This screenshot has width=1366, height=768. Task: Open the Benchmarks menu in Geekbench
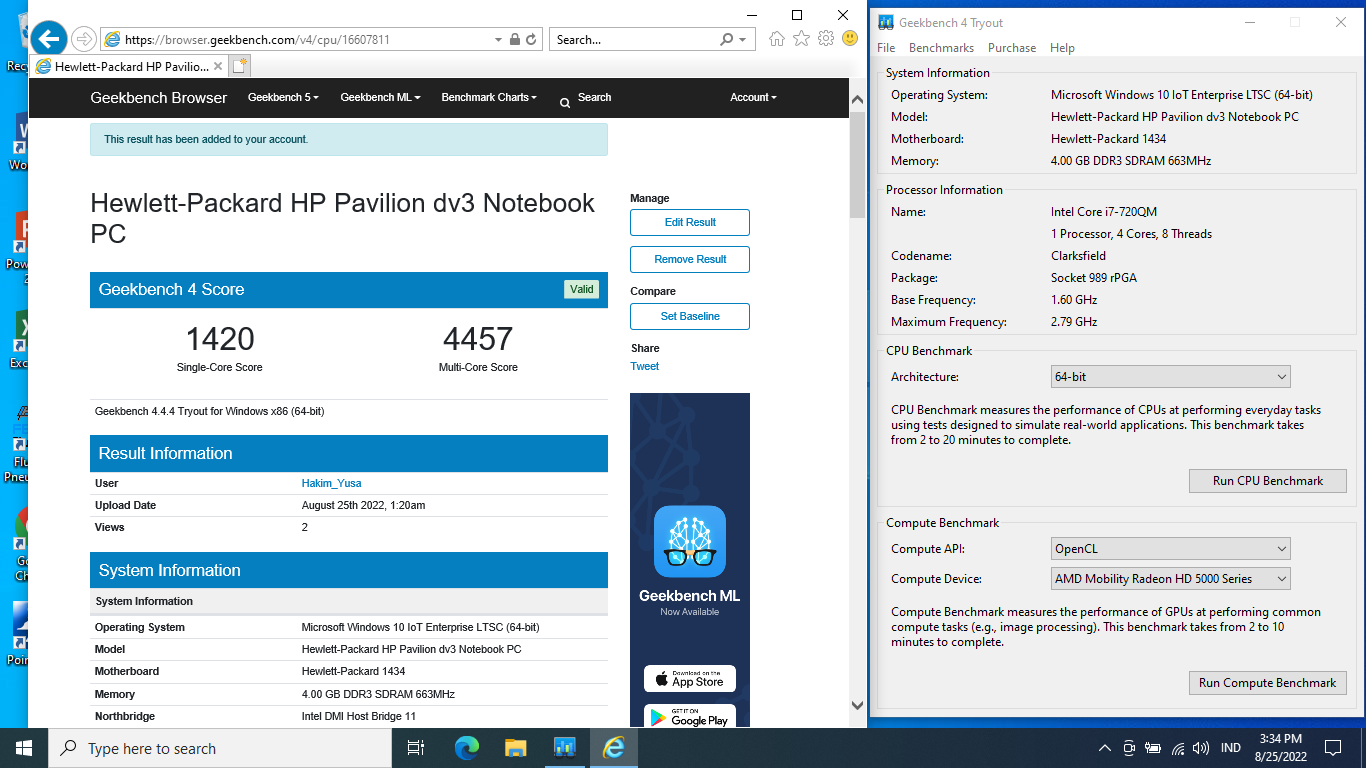coord(941,48)
